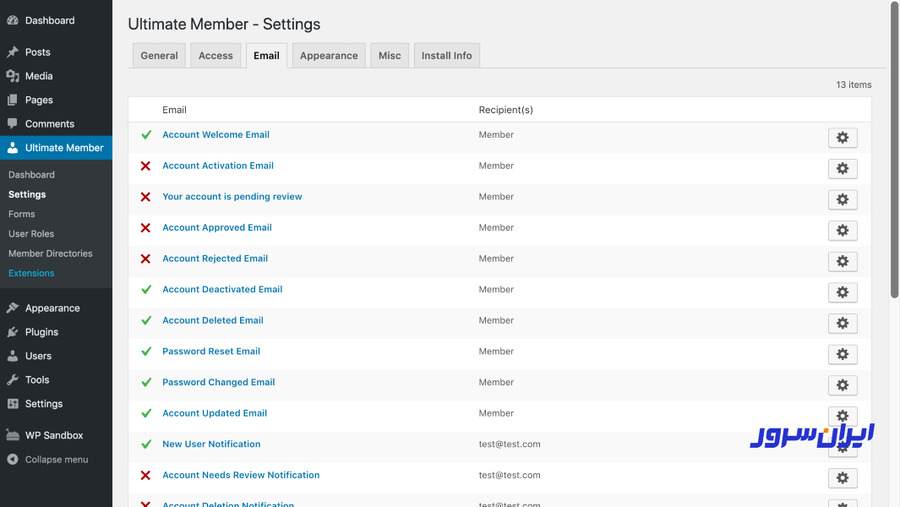
Task: Switch to the Access tab
Action: pos(216,56)
